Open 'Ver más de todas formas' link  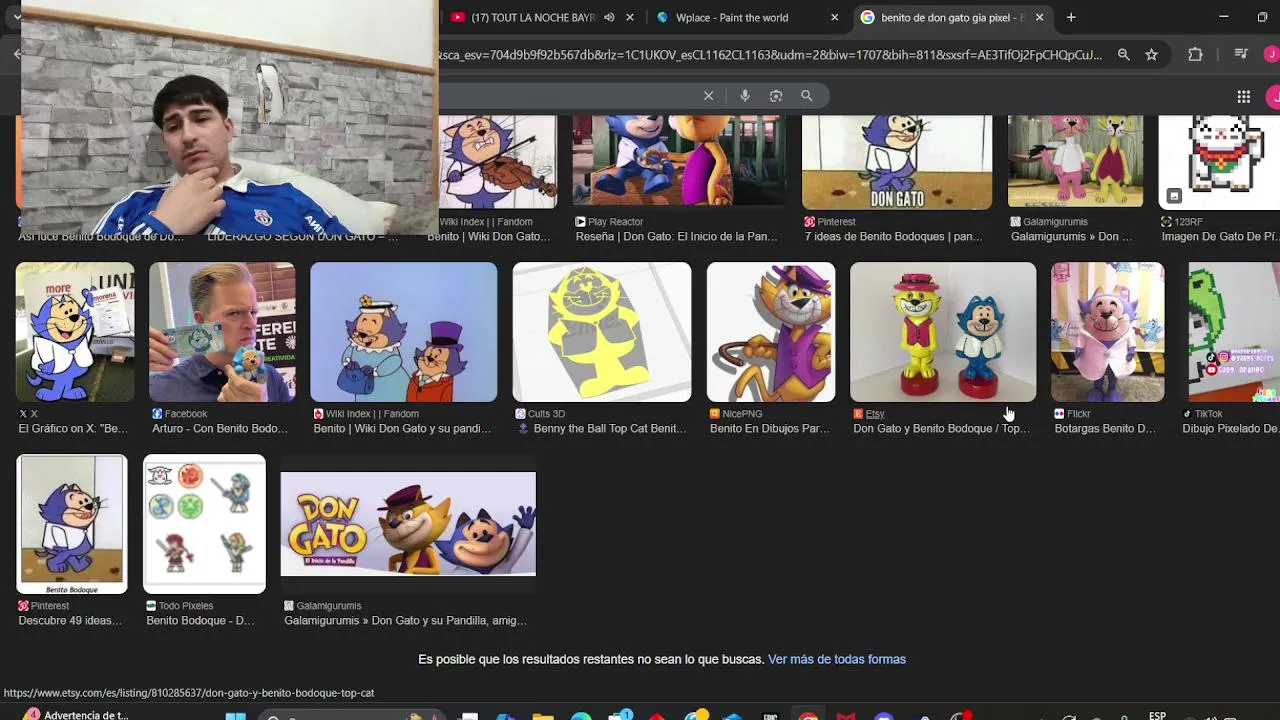coord(837,659)
